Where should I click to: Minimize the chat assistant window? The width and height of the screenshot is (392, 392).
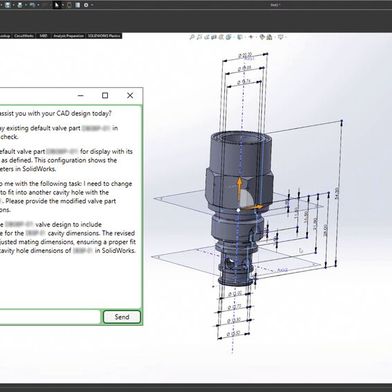coord(80,96)
